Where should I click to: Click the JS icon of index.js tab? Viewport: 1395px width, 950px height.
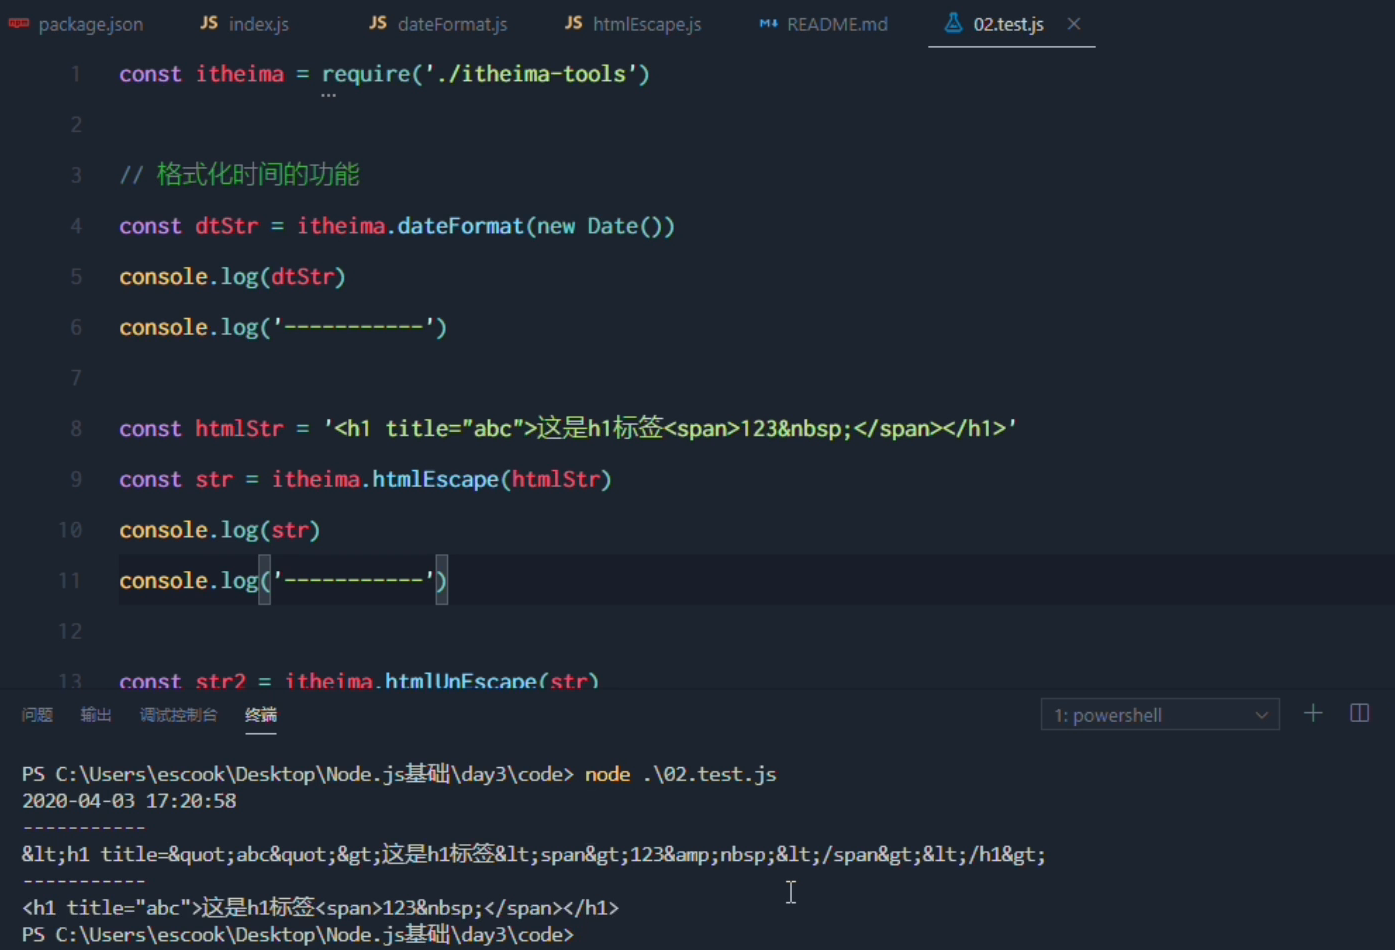(208, 23)
